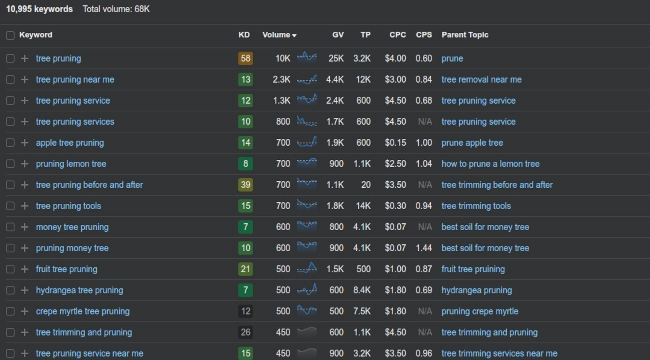Open the 'tree pruning near me' keyword link
This screenshot has width=650, height=360.
[75, 80]
